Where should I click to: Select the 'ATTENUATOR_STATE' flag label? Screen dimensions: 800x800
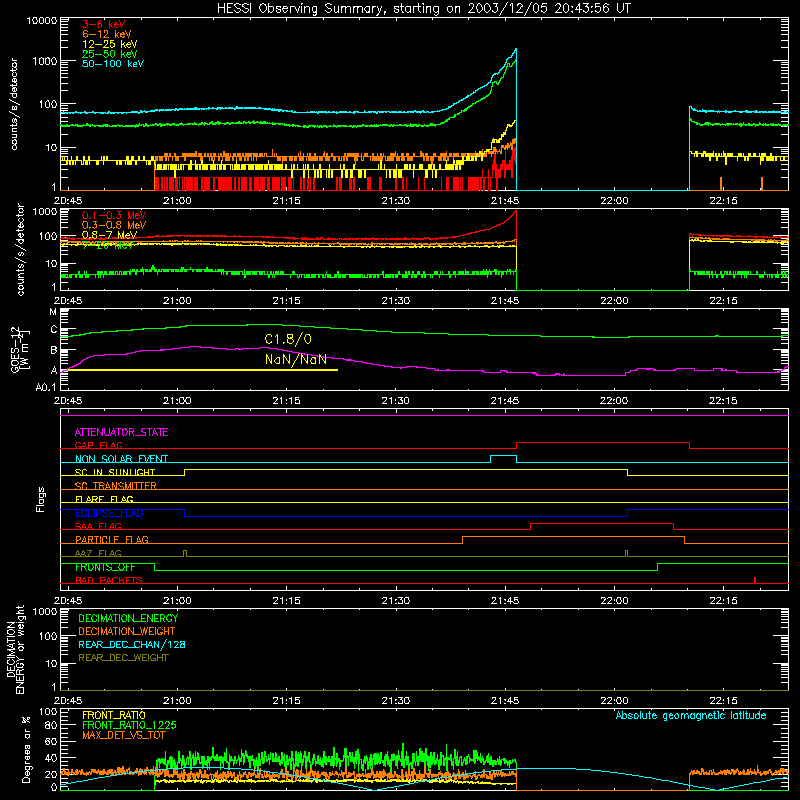tap(121, 433)
